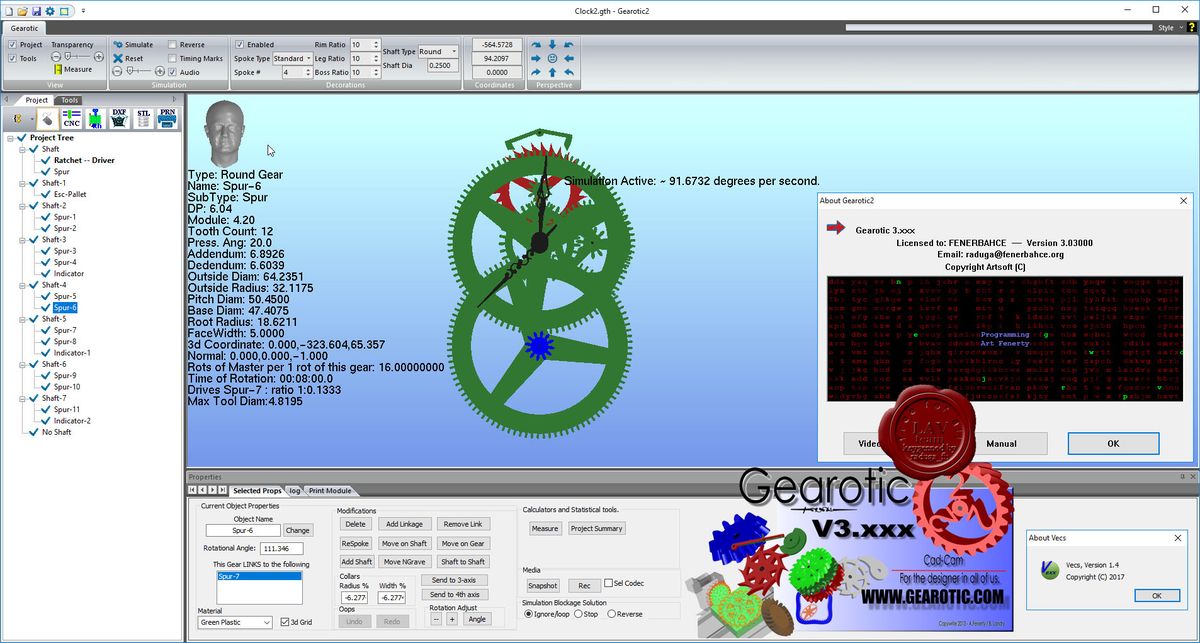This screenshot has width=1200, height=643.
Task: Select Esc-Pallet in the project tree
Action: [70, 194]
